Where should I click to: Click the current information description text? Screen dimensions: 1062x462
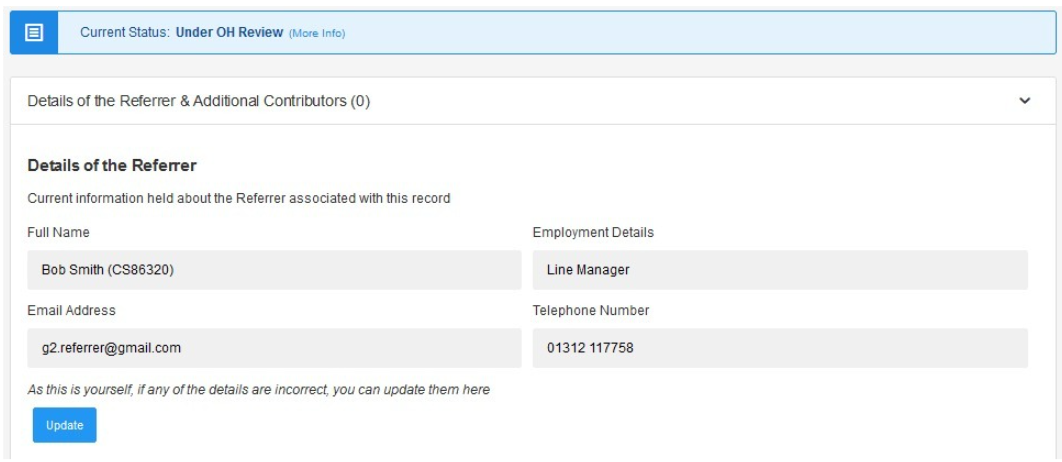click(238, 199)
